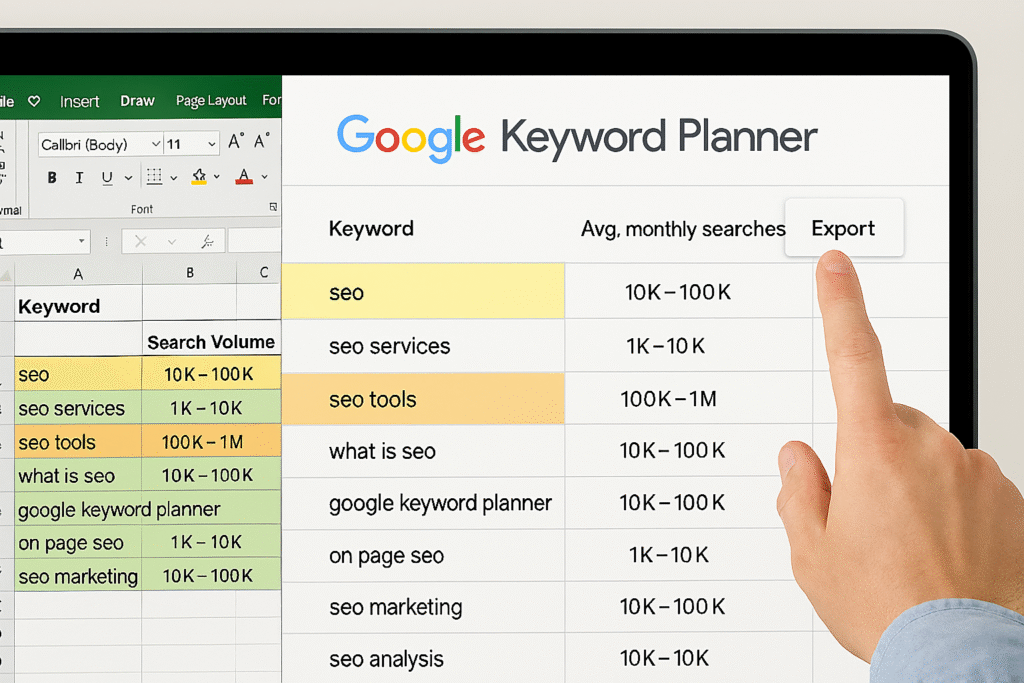This screenshot has width=1024, height=683.
Task: Click the Cancel X icon in formula bar
Action: coord(140,242)
